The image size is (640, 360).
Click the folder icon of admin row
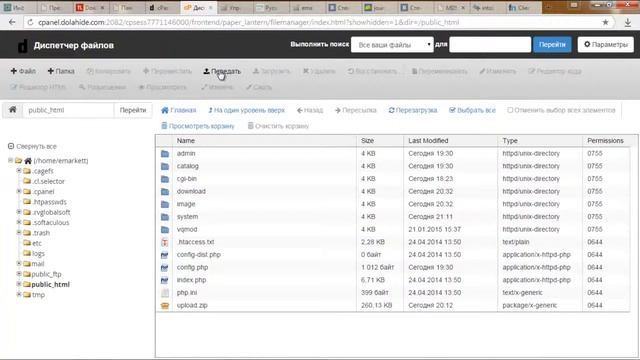165,153
